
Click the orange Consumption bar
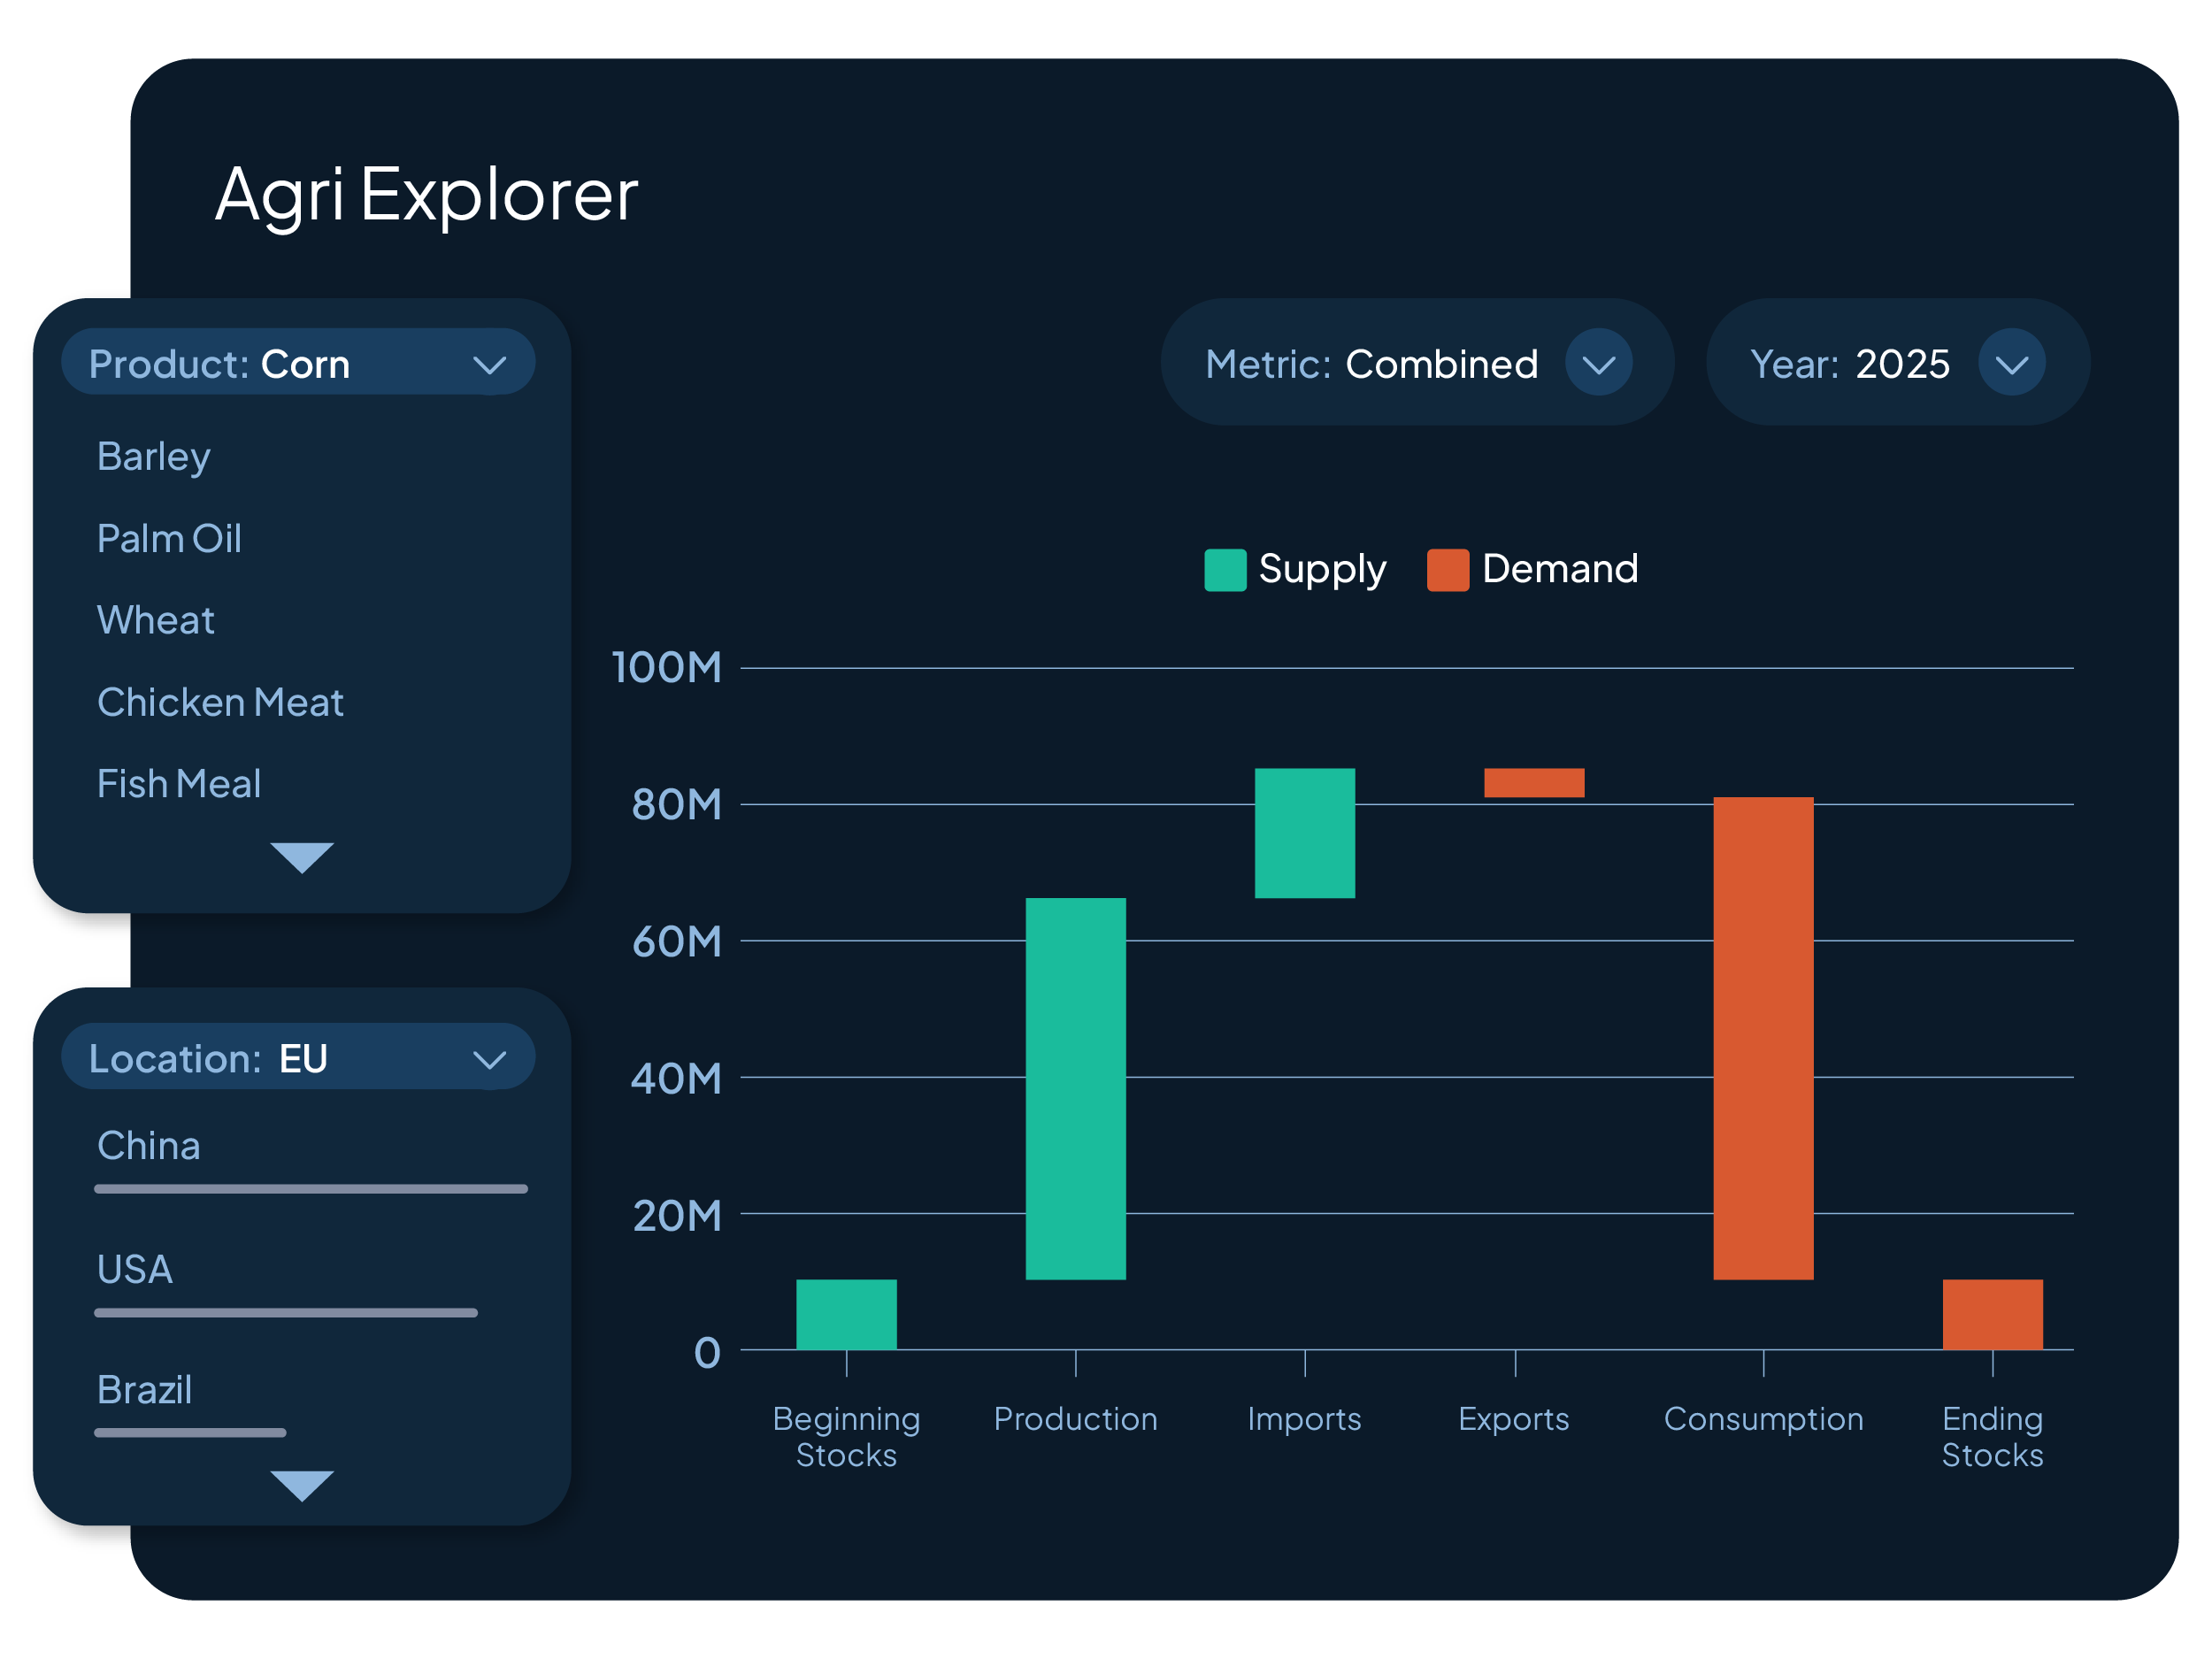[1762, 1038]
